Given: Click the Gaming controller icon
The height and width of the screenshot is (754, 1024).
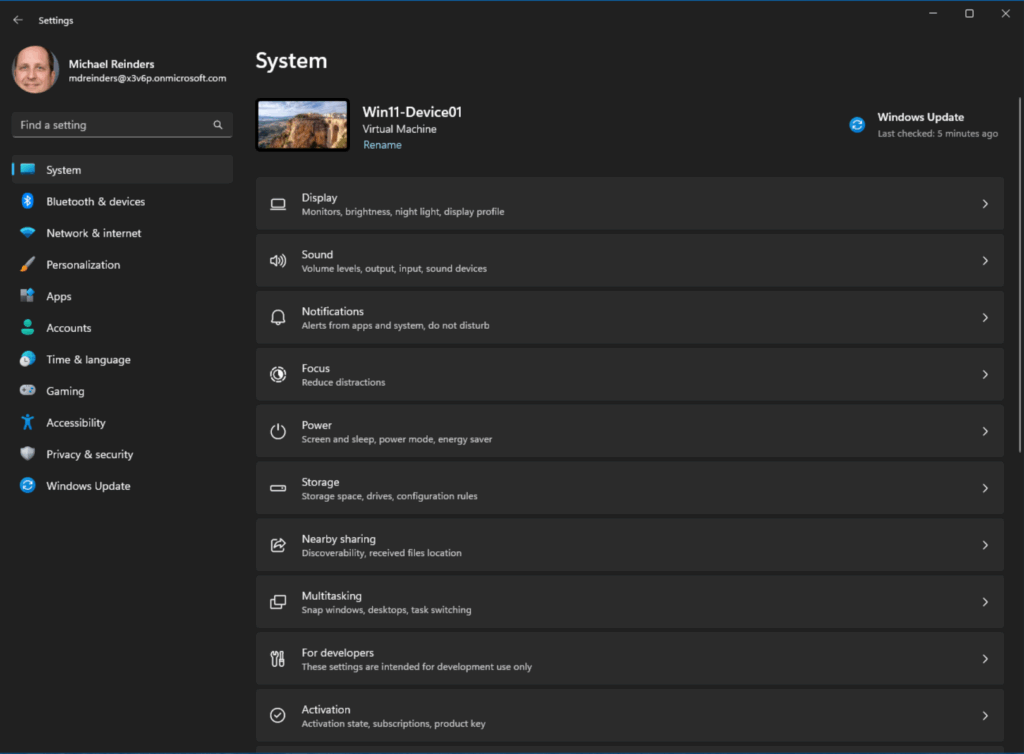Looking at the screenshot, I should [27, 390].
